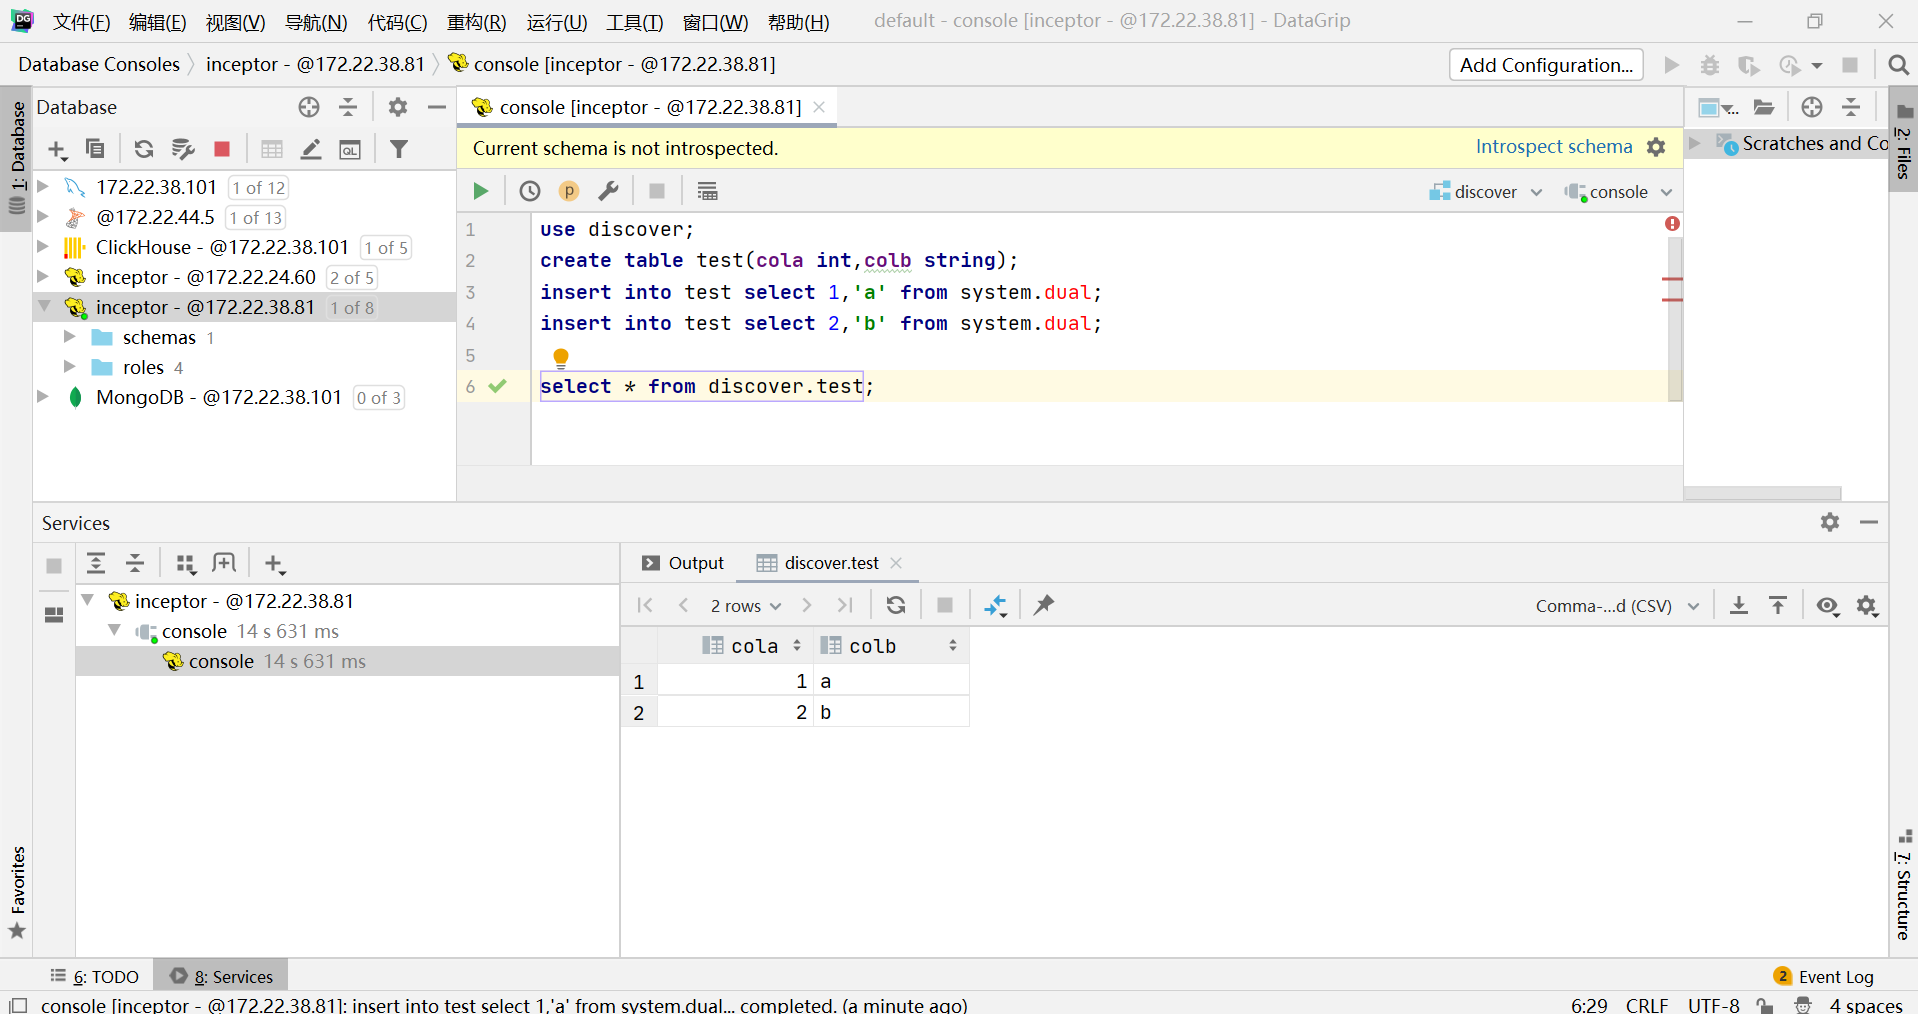Screen dimensions: 1918x1014
Task: Click the wrench settings icon in console toolbar
Action: (608, 191)
